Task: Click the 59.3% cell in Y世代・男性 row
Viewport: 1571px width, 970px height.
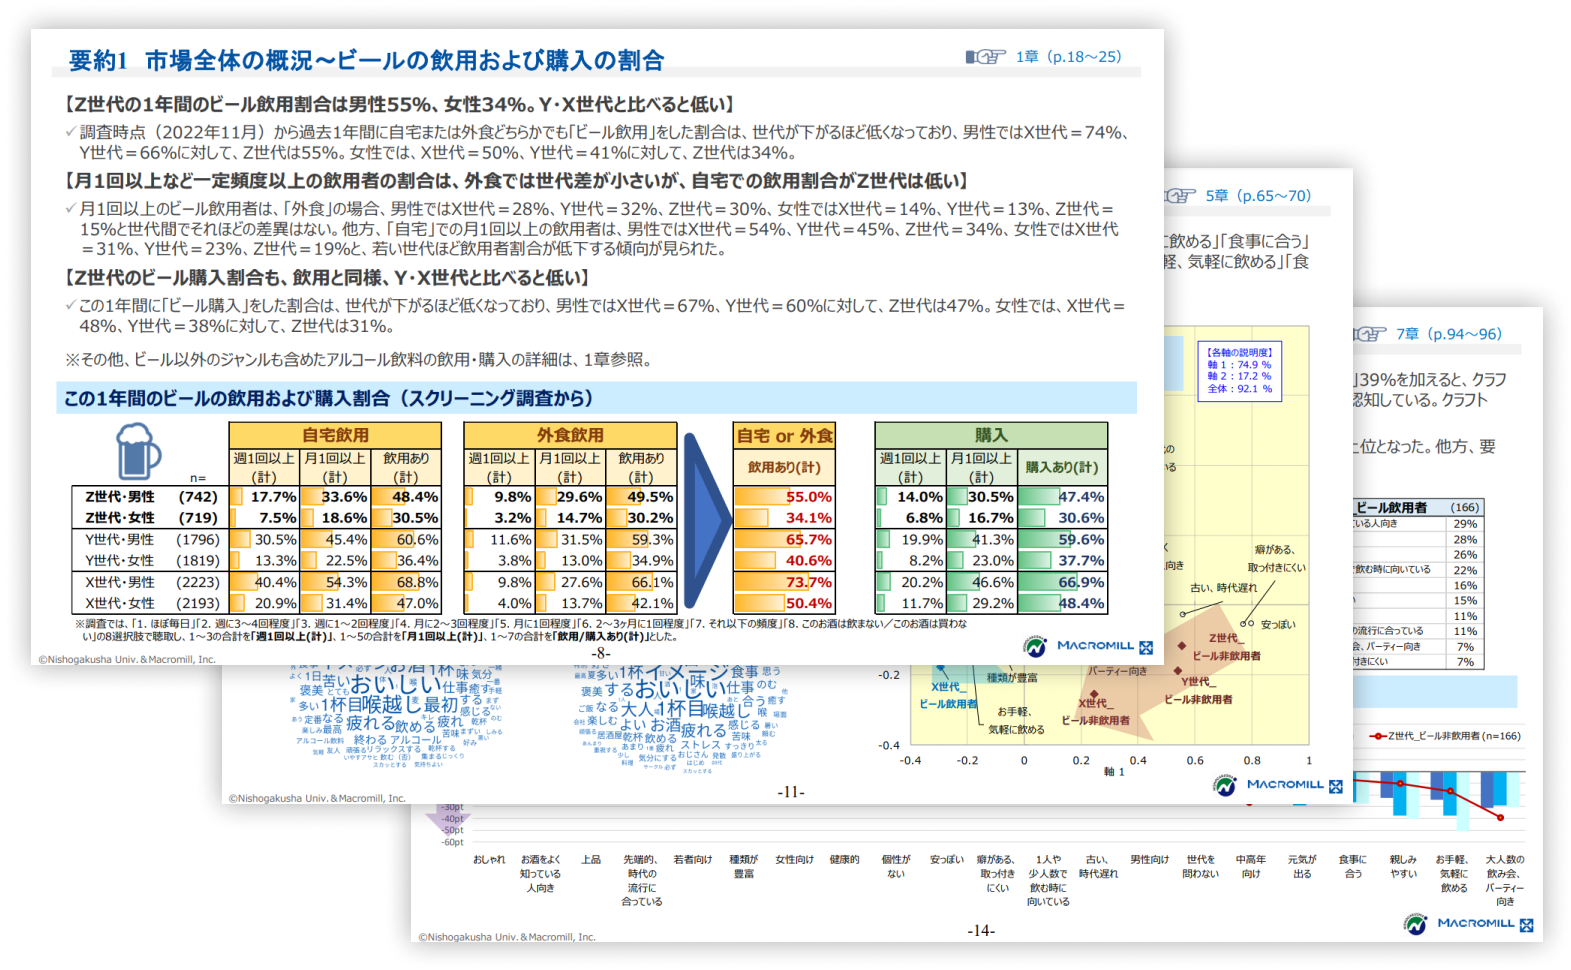Action: tap(641, 540)
